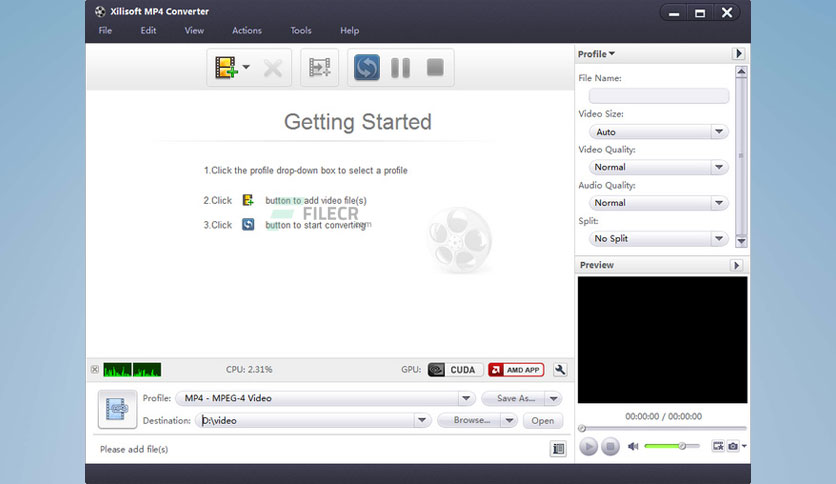The height and width of the screenshot is (484, 836).
Task: Click the preview Stop button
Action: click(610, 446)
